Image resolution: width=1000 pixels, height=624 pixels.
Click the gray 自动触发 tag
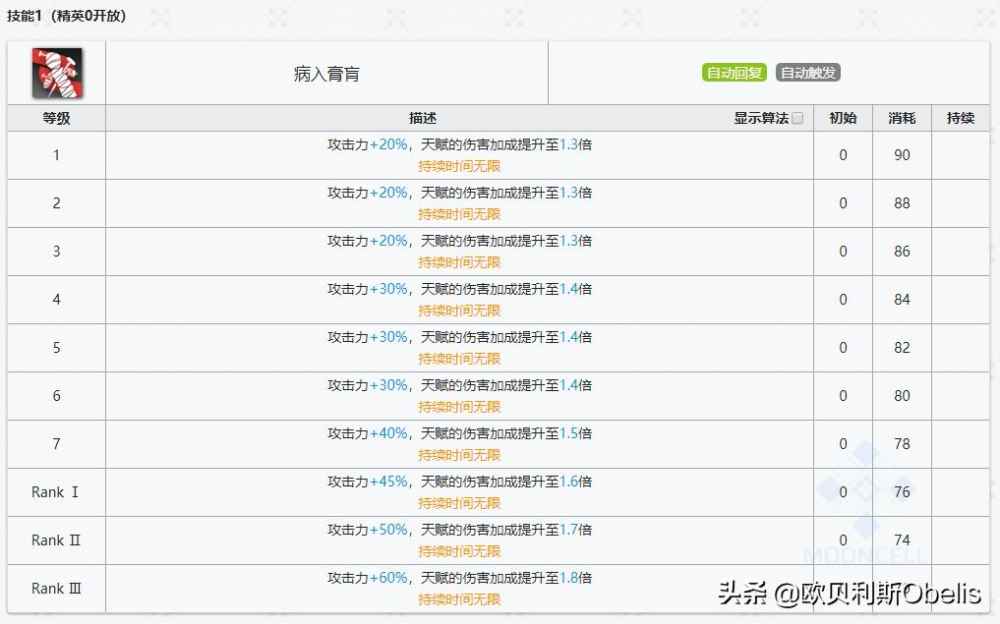808,73
